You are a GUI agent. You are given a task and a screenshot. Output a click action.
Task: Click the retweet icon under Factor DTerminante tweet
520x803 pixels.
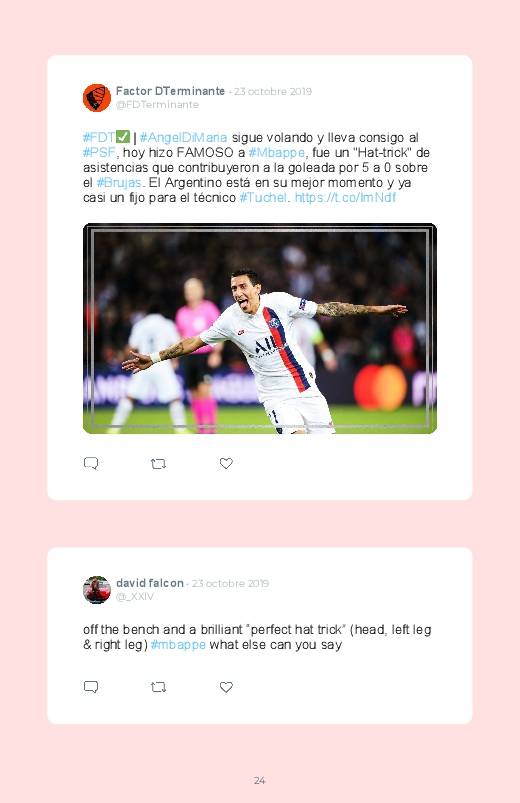(158, 464)
